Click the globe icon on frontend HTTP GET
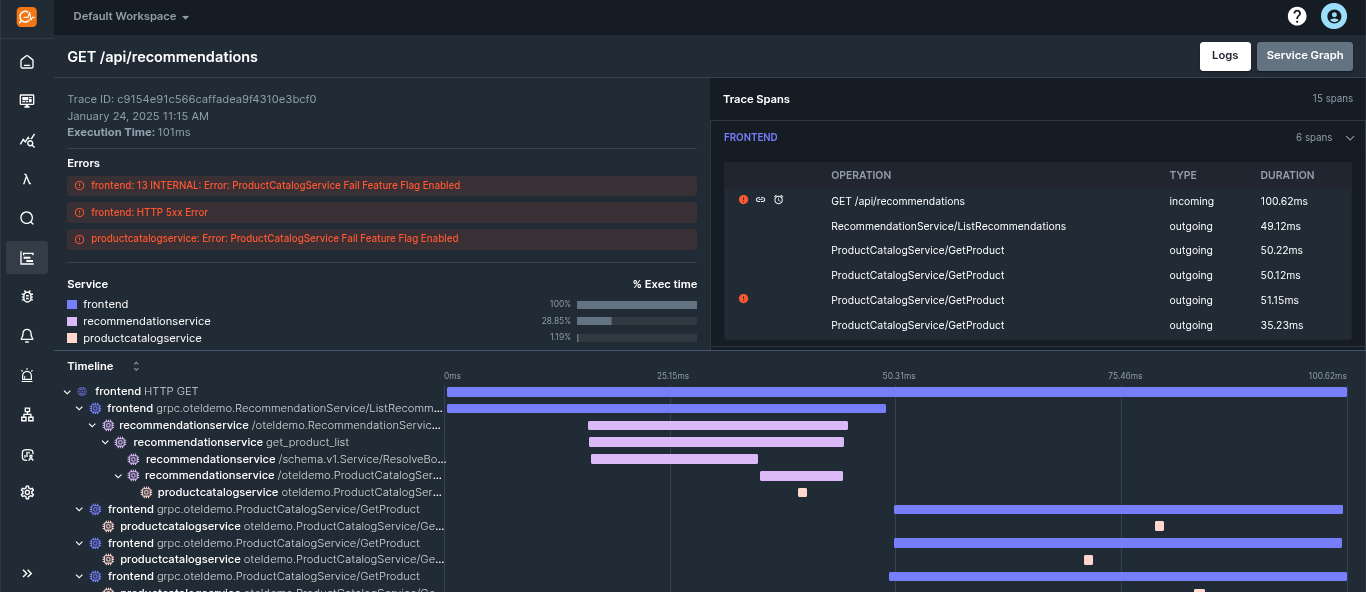 pos(83,392)
